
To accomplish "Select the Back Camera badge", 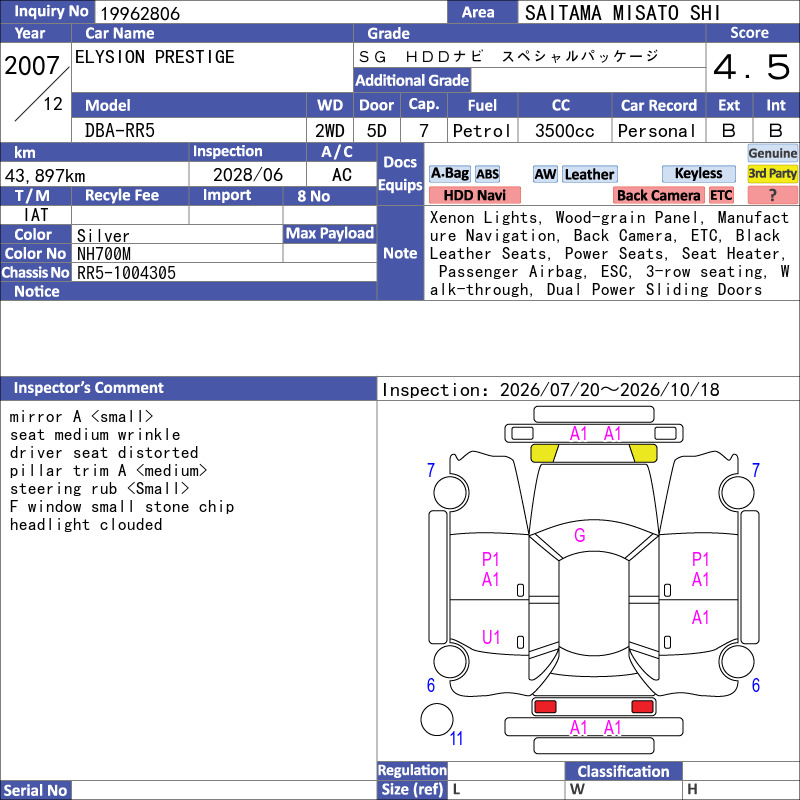I will (x=658, y=195).
